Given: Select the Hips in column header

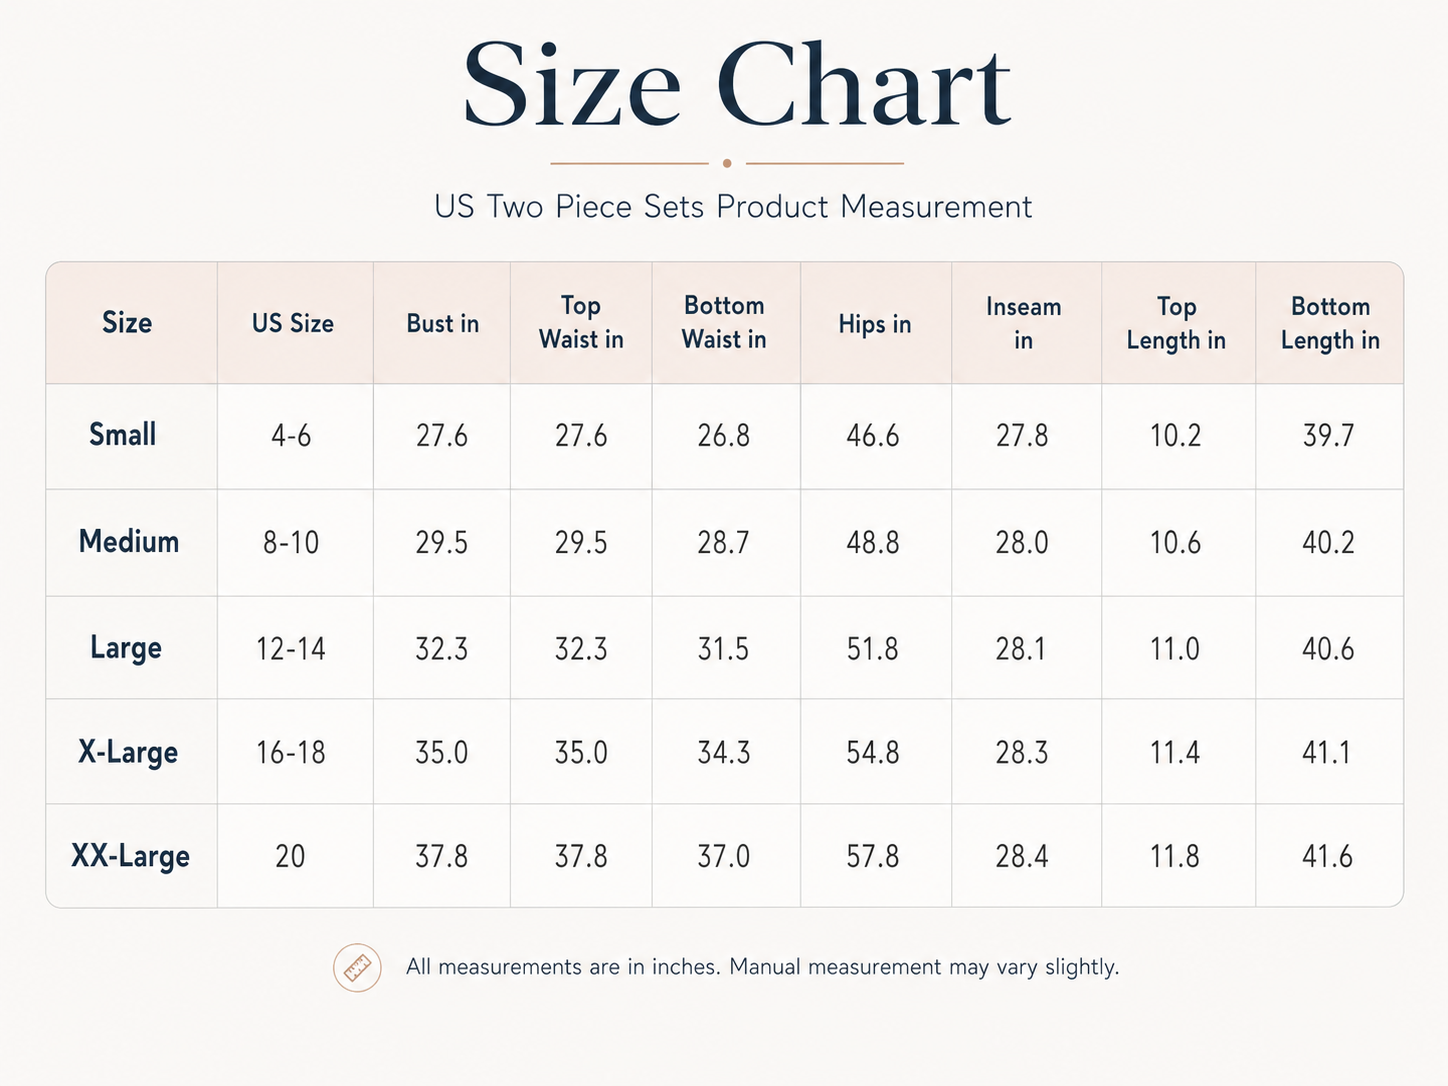Looking at the screenshot, I should tap(875, 324).
